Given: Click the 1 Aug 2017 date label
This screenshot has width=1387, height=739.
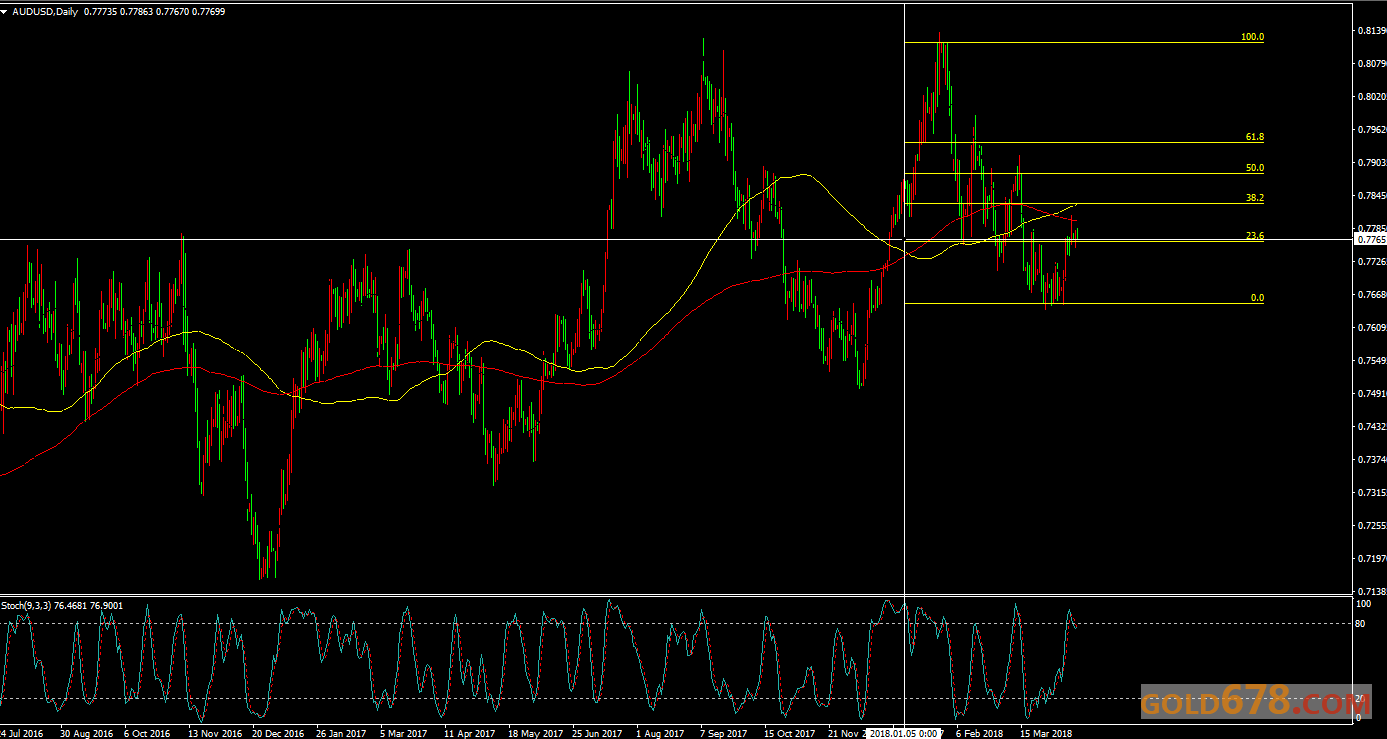Looking at the screenshot, I should tap(660, 733).
